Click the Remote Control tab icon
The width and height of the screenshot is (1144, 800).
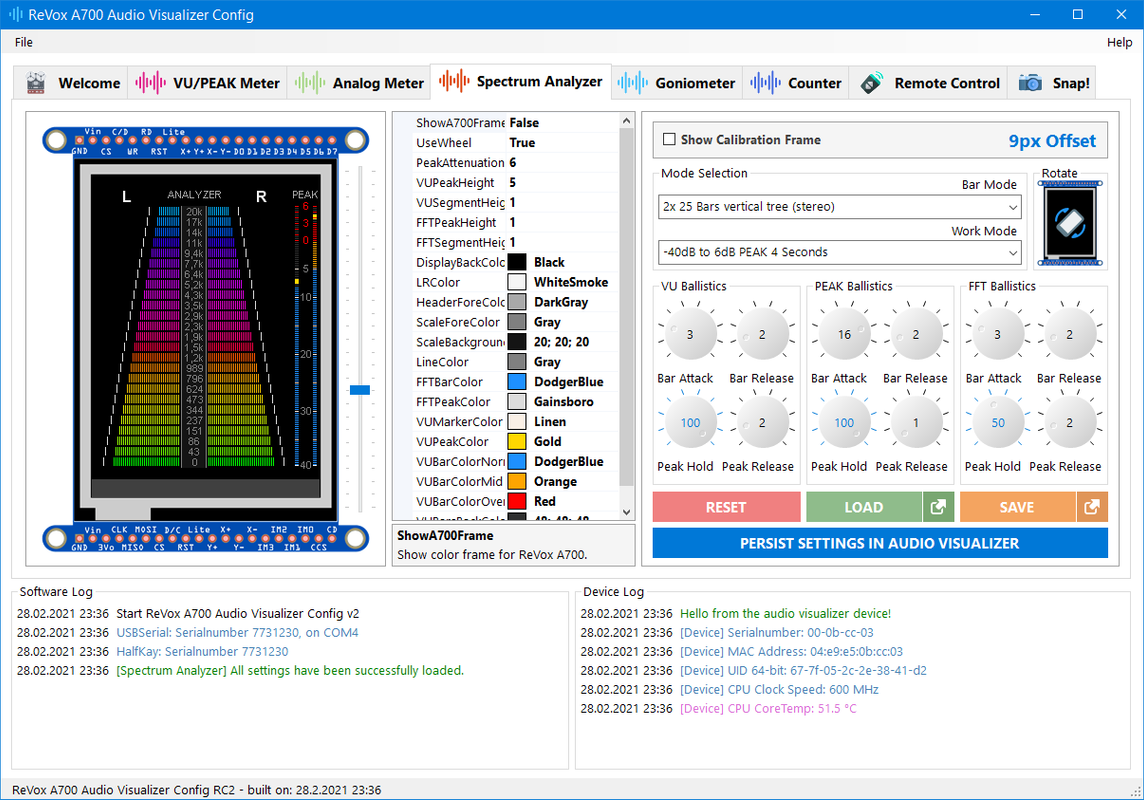872,83
